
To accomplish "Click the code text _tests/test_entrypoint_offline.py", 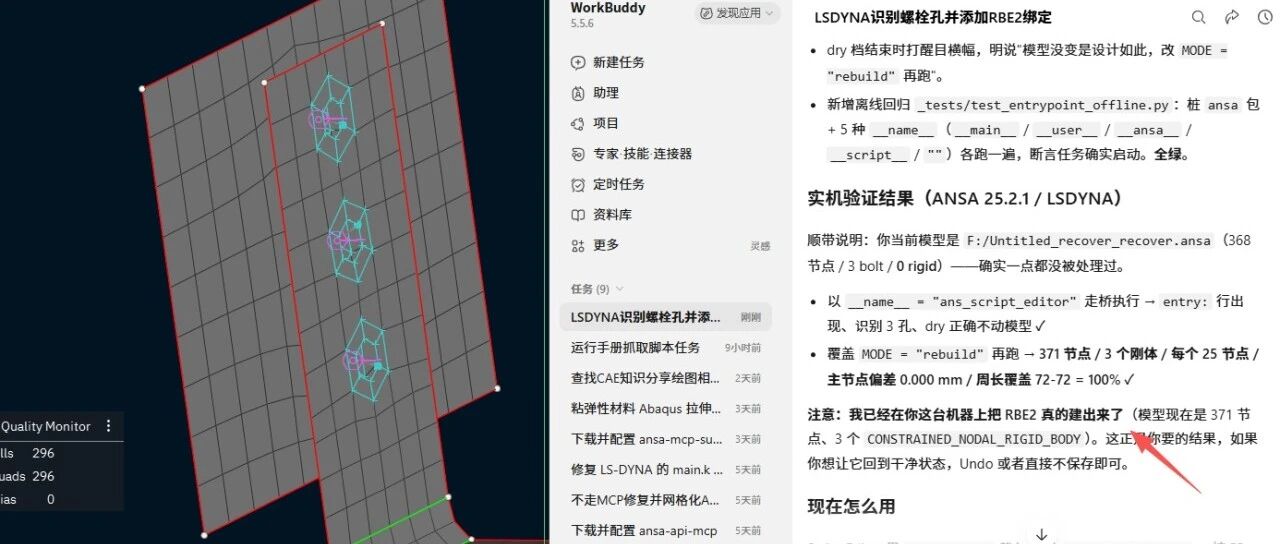I will tap(1042, 105).
